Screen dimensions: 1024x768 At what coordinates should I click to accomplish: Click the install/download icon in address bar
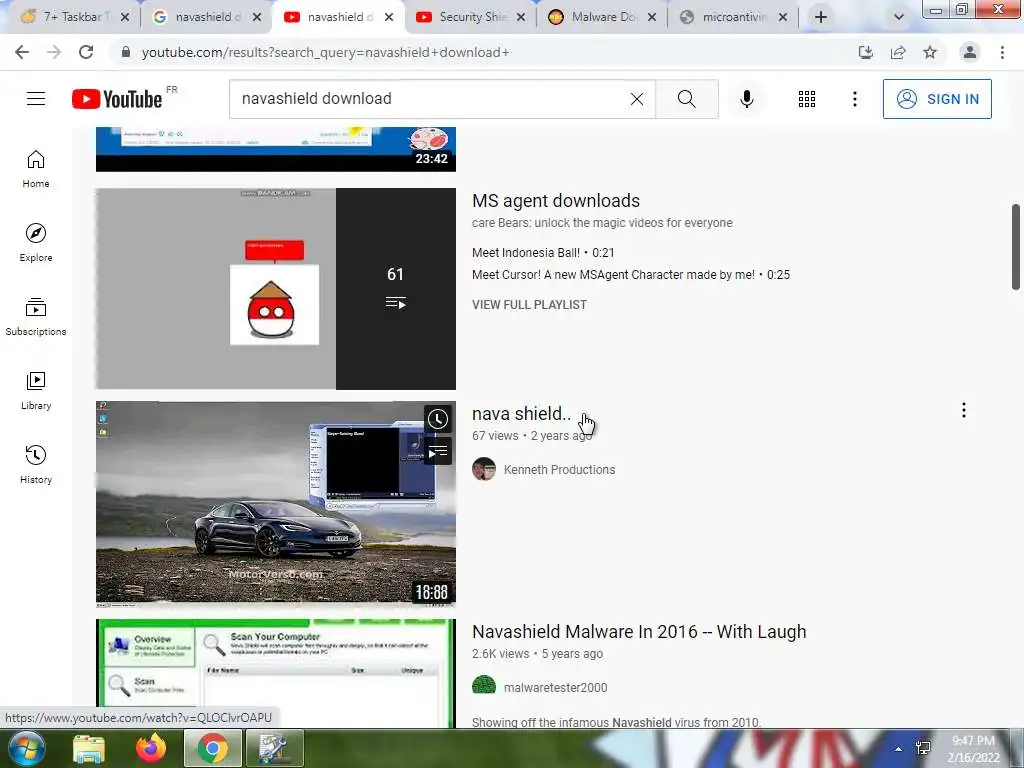[x=865, y=52]
